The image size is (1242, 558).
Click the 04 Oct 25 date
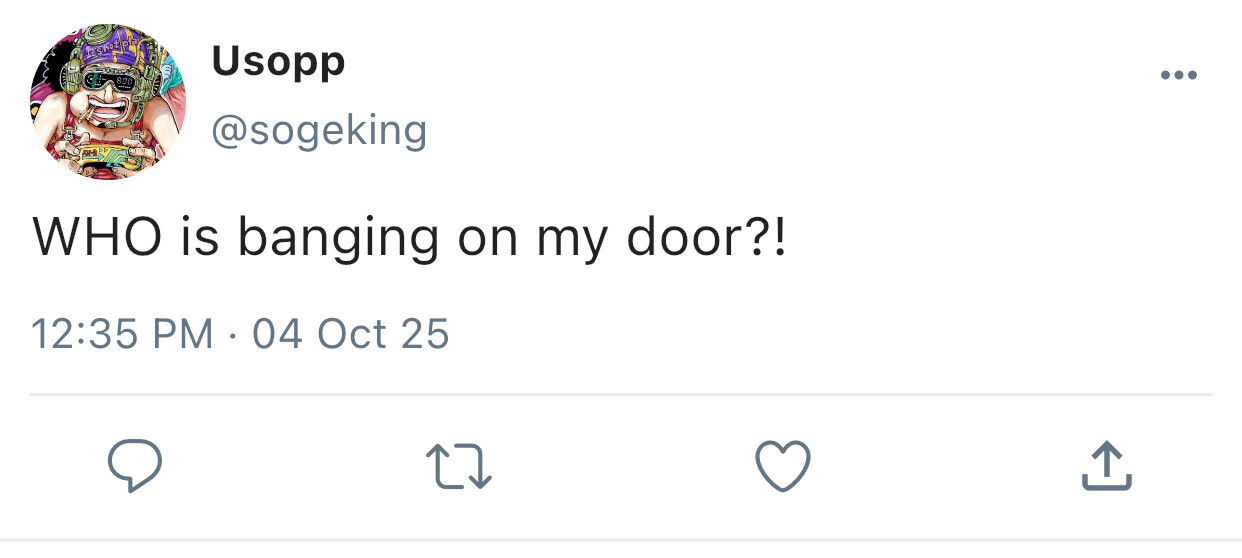click(350, 333)
